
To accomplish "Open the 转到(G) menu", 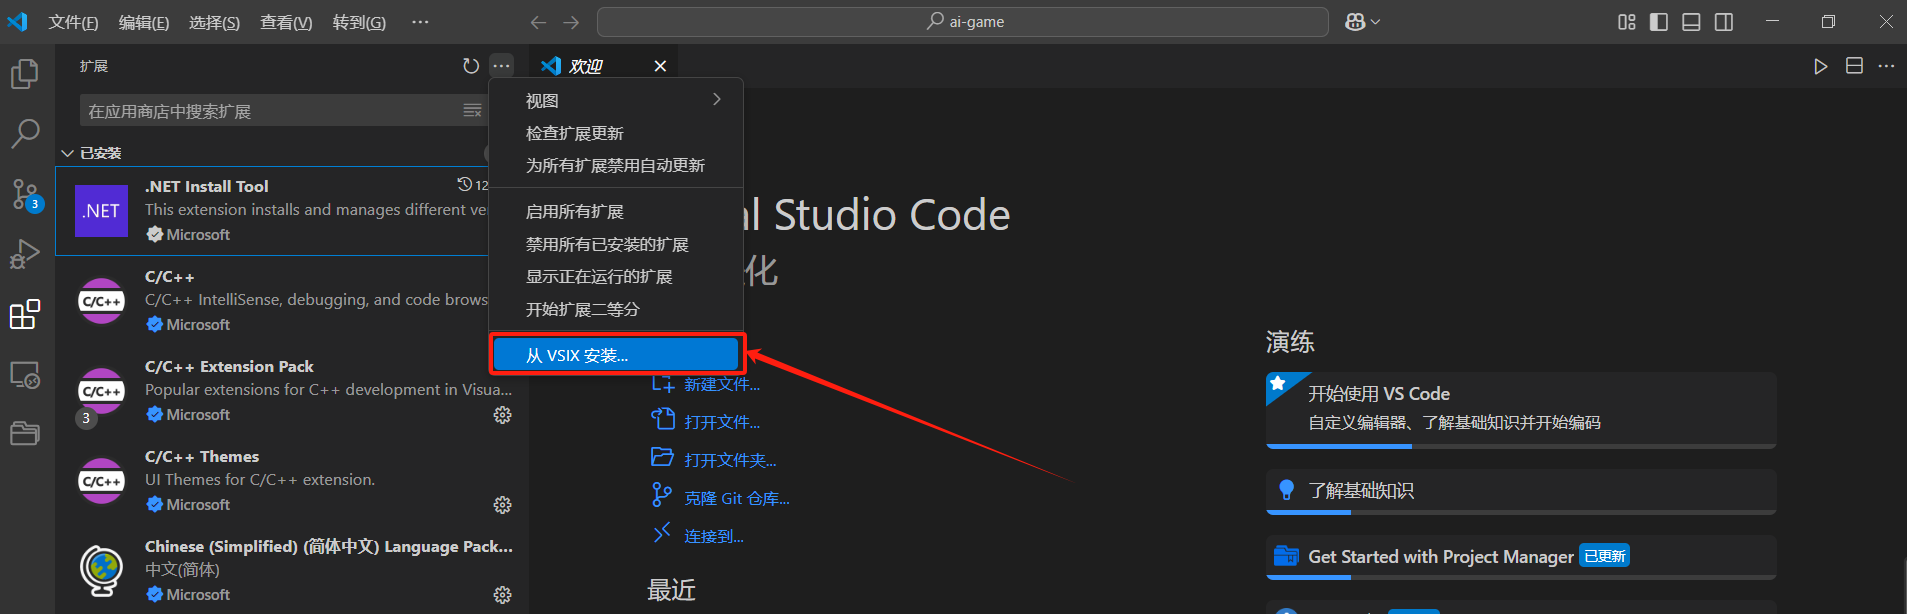I will click(x=359, y=22).
